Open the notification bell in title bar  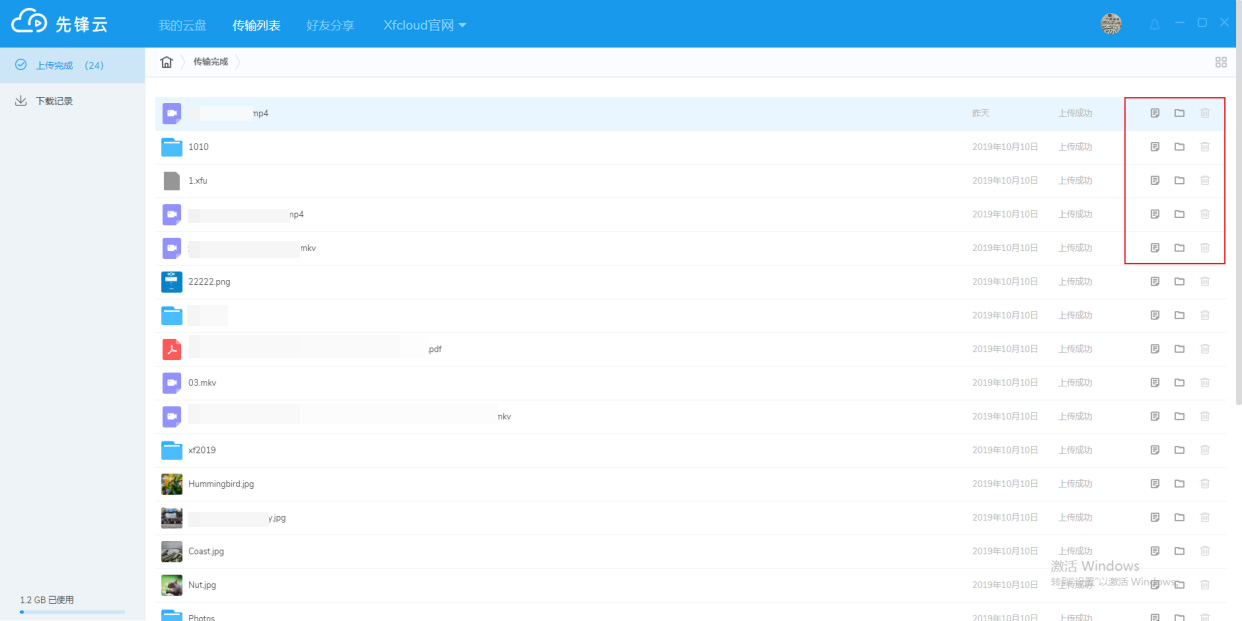pyautogui.click(x=1155, y=24)
